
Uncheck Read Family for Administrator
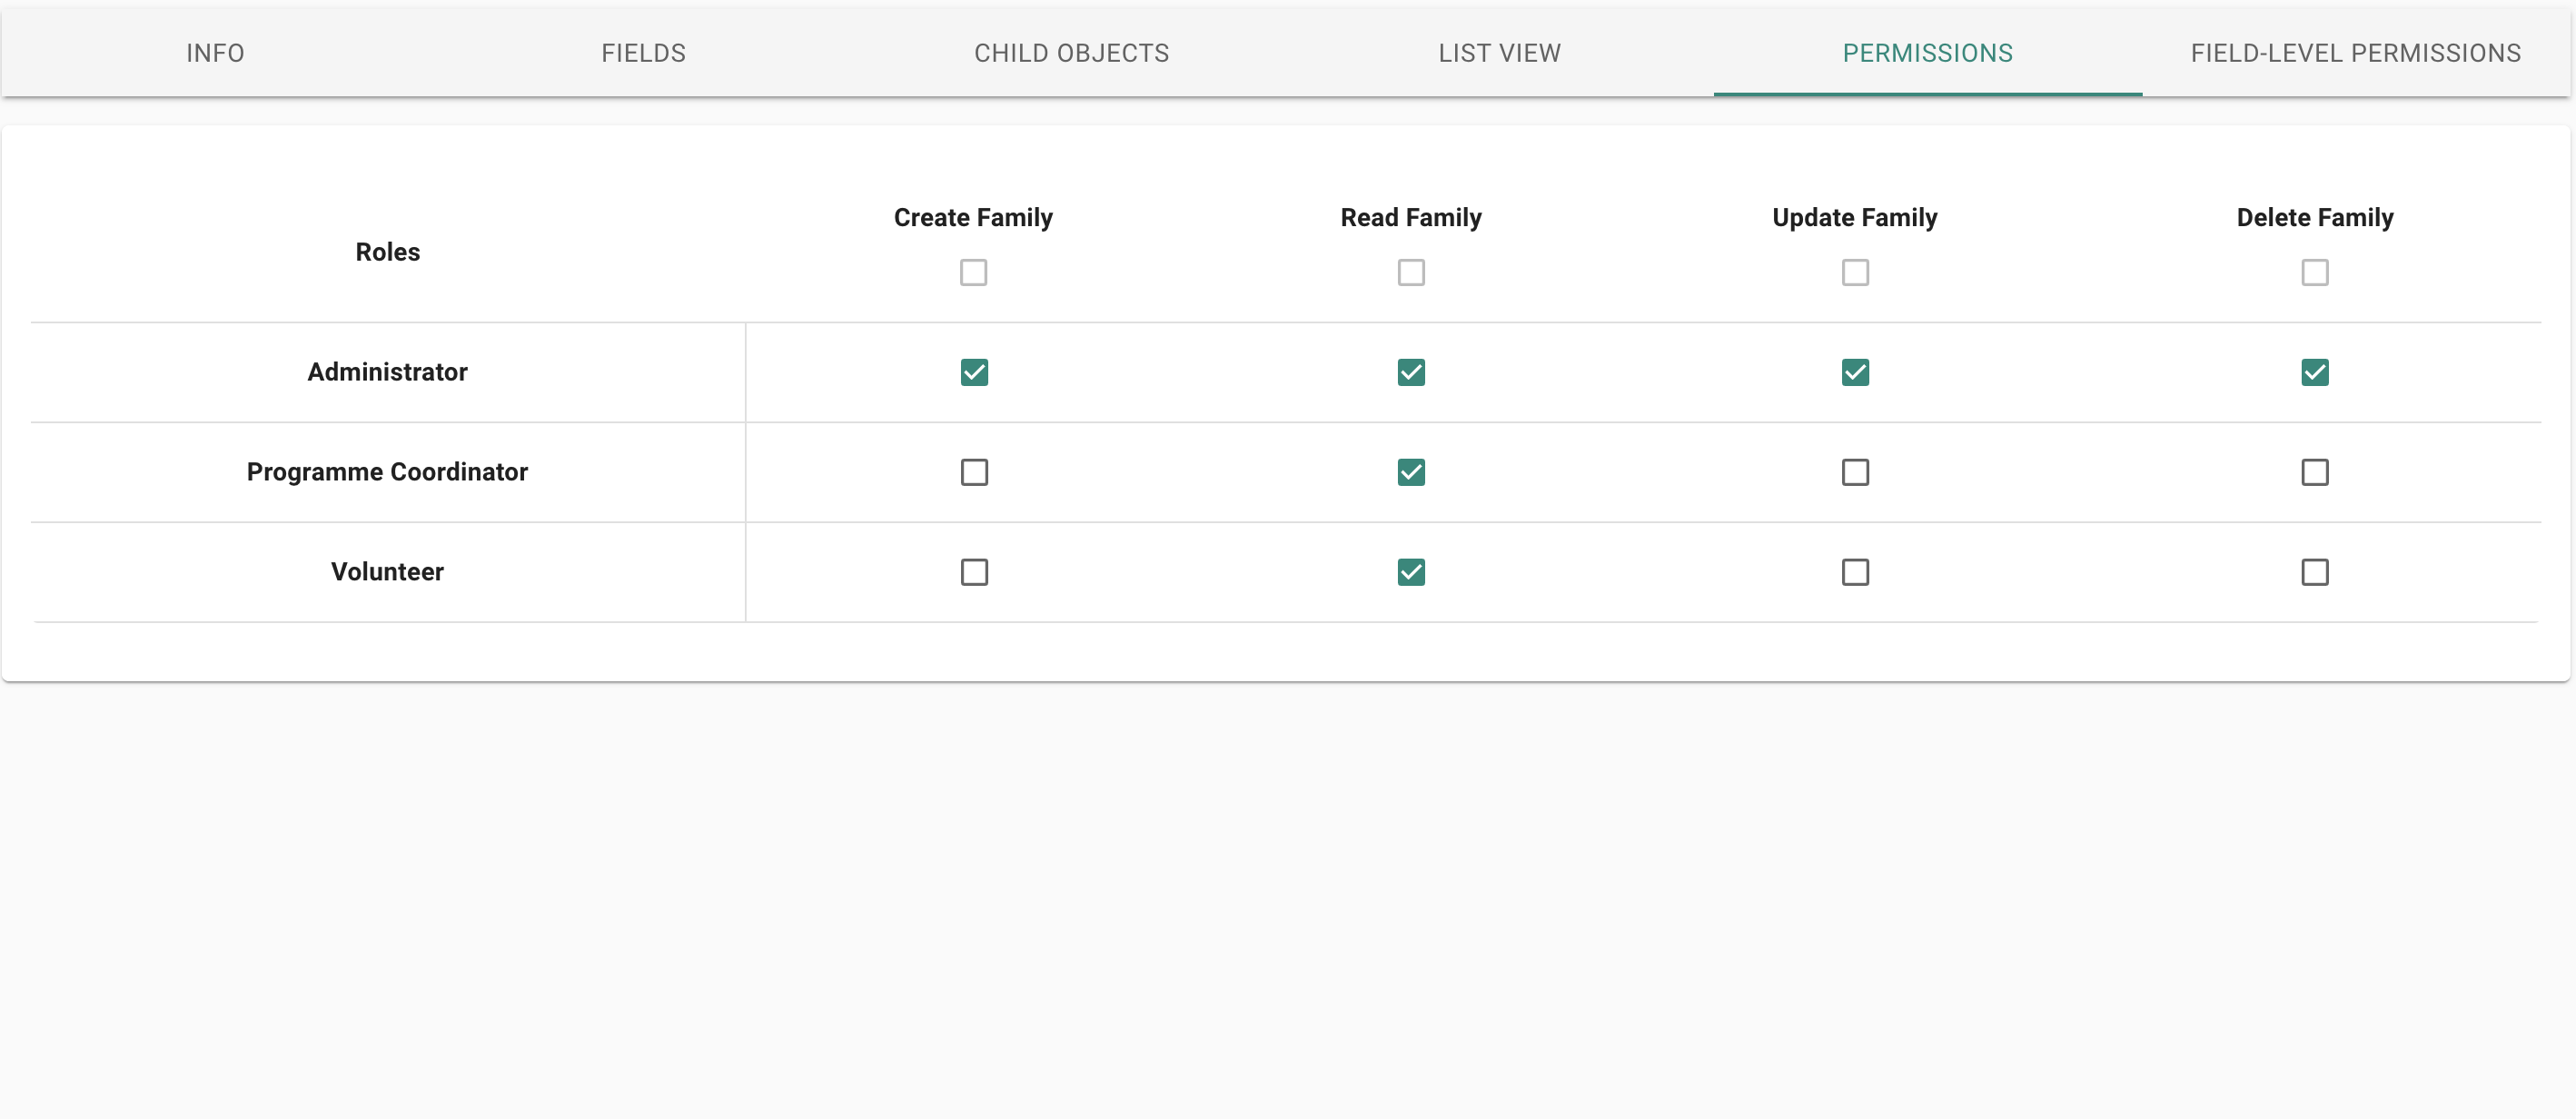click(x=1411, y=372)
